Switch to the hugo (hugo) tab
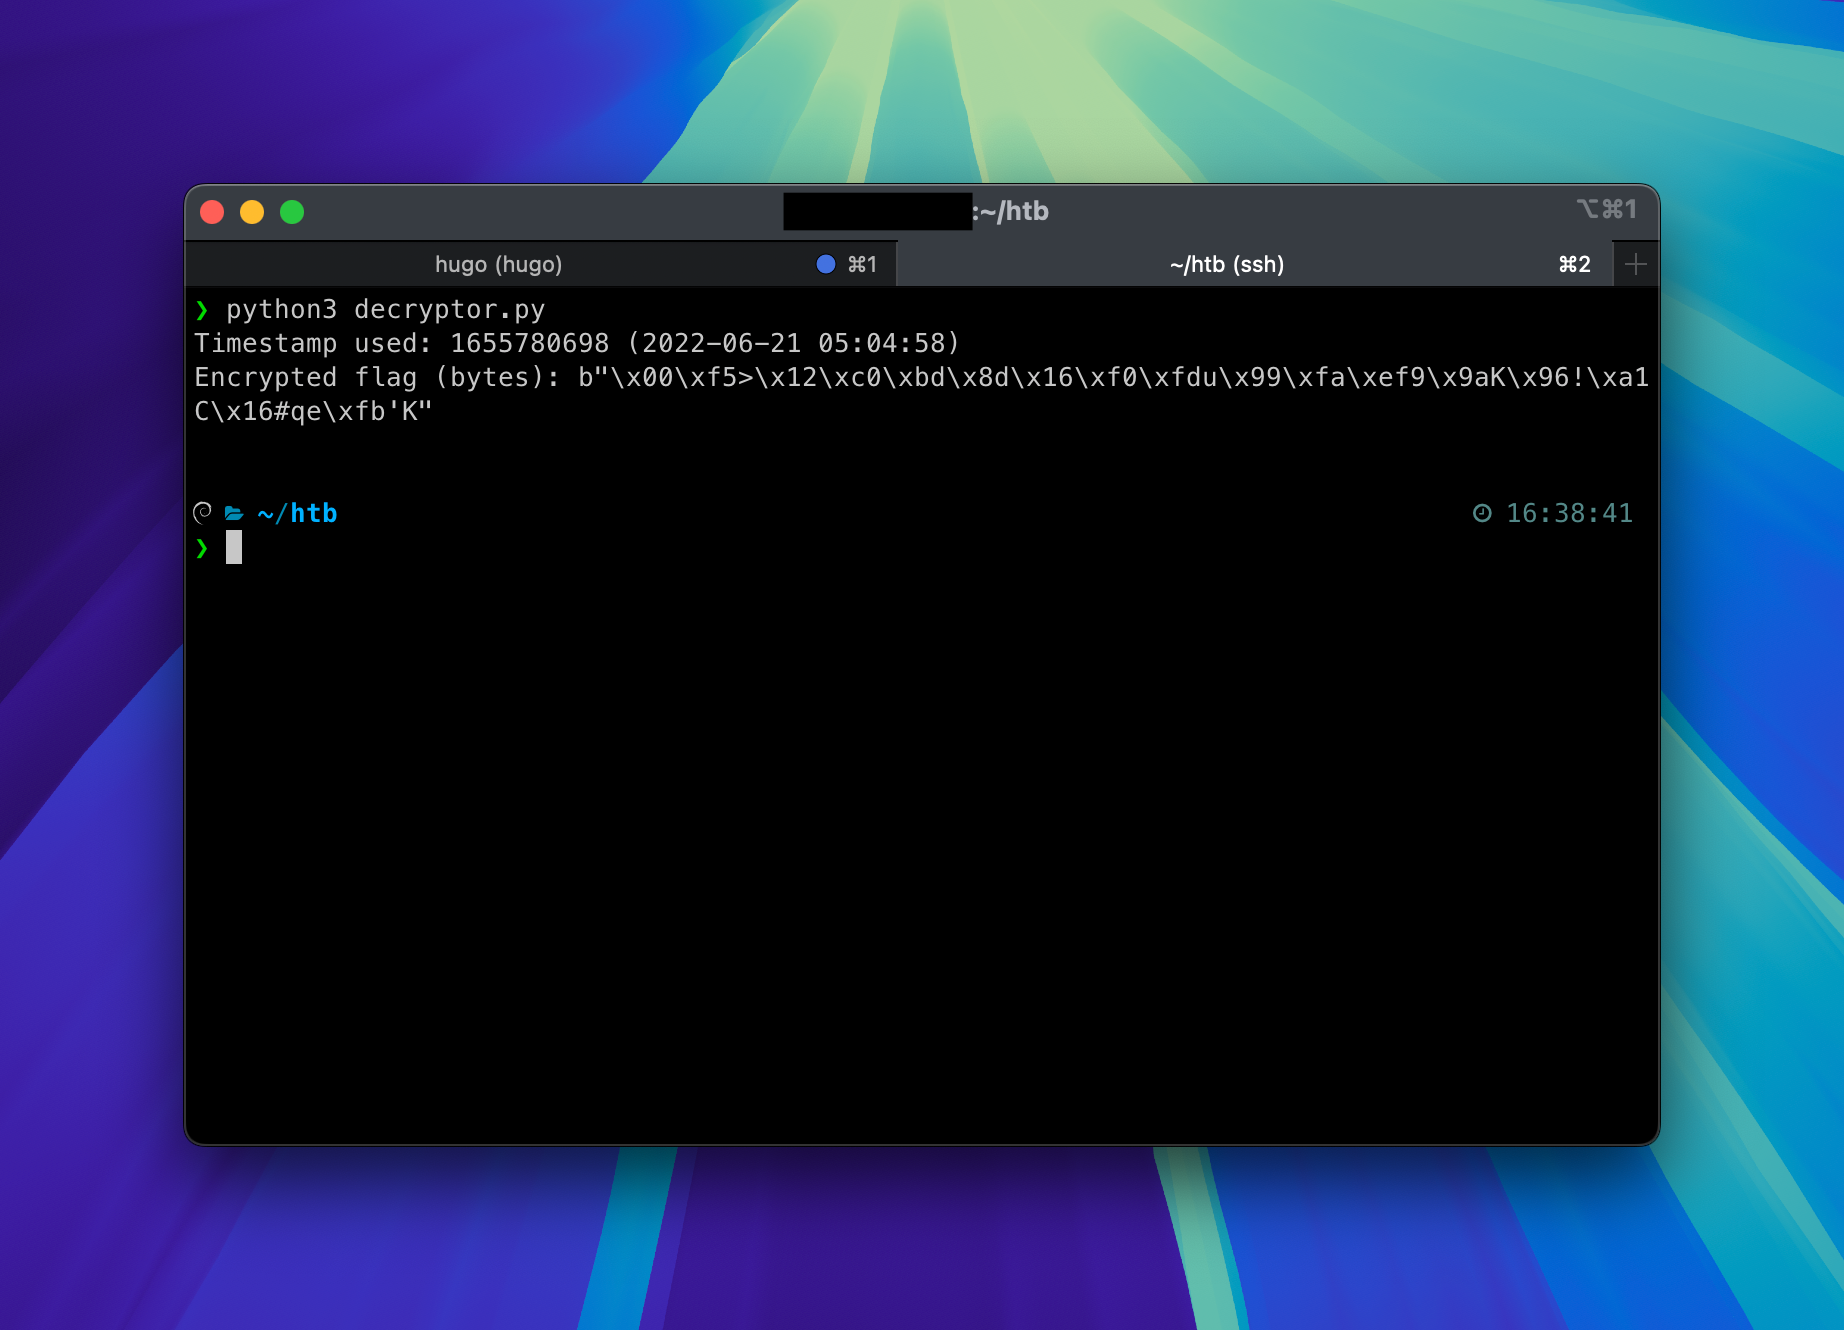Screen dimensions: 1844x1330 [x=498, y=264]
